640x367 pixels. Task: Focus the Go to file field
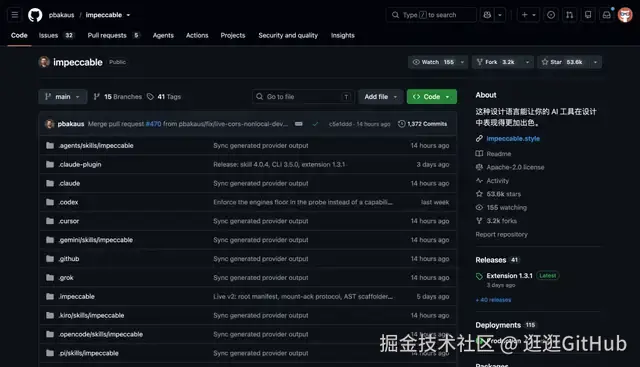click(x=303, y=97)
